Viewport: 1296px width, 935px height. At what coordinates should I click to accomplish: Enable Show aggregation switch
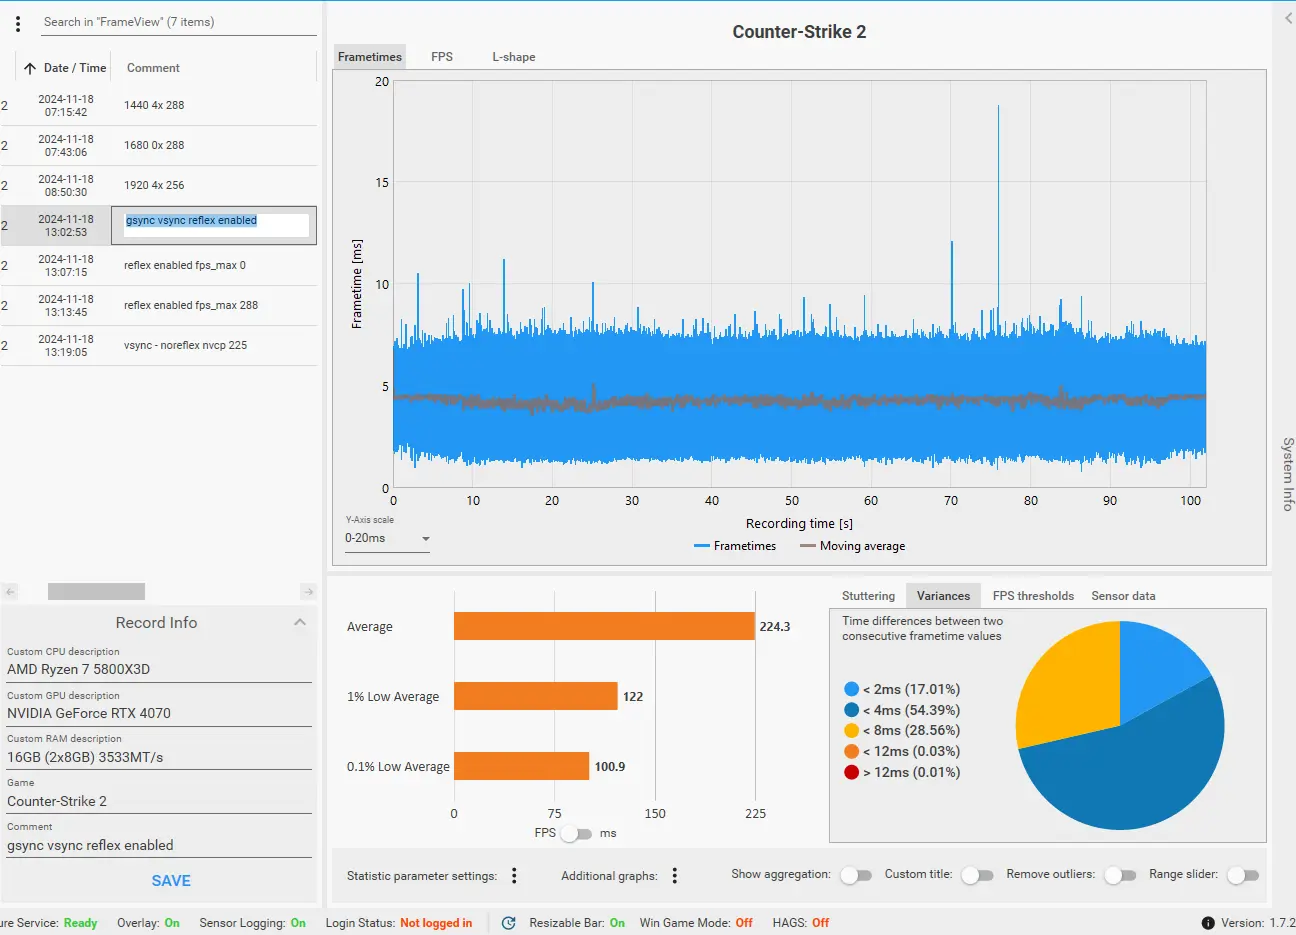(x=856, y=875)
